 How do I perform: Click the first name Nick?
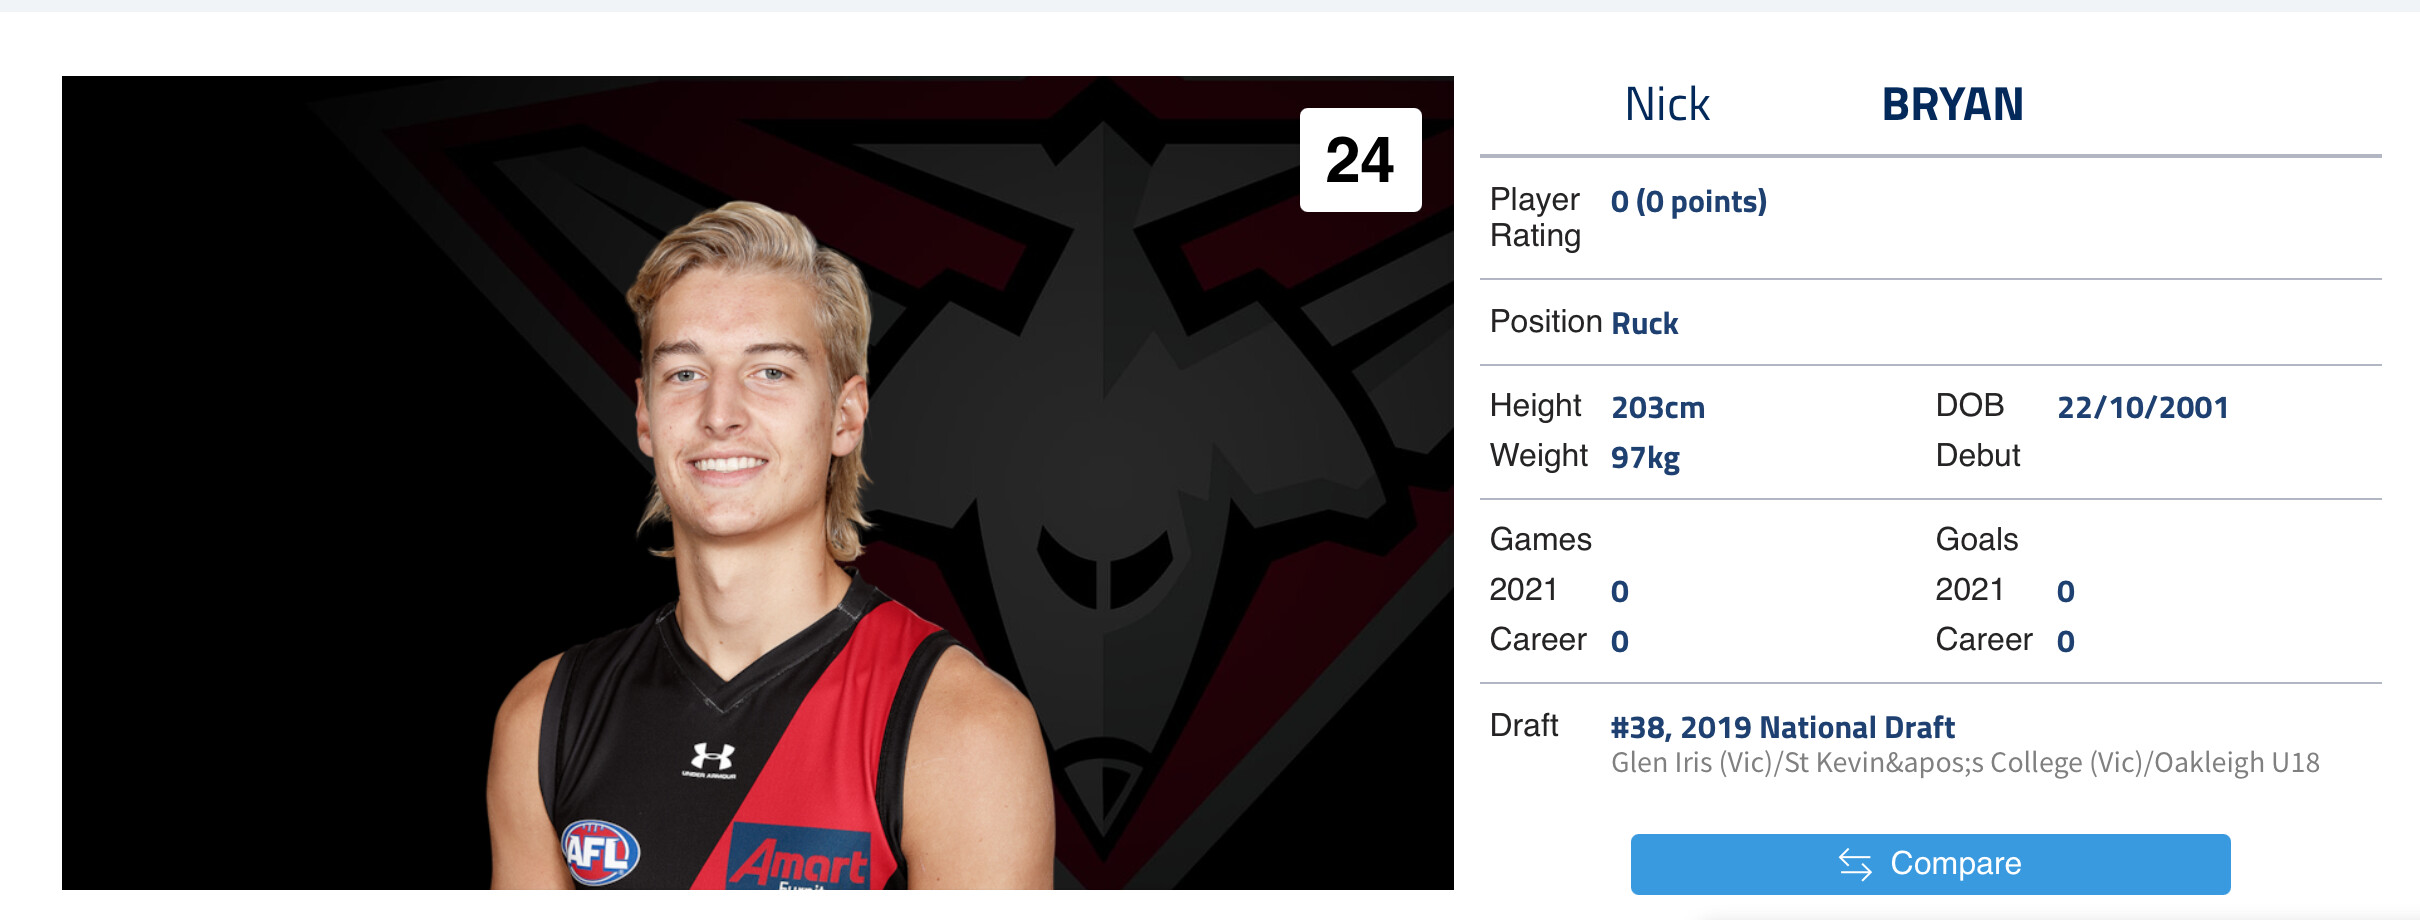[1667, 105]
